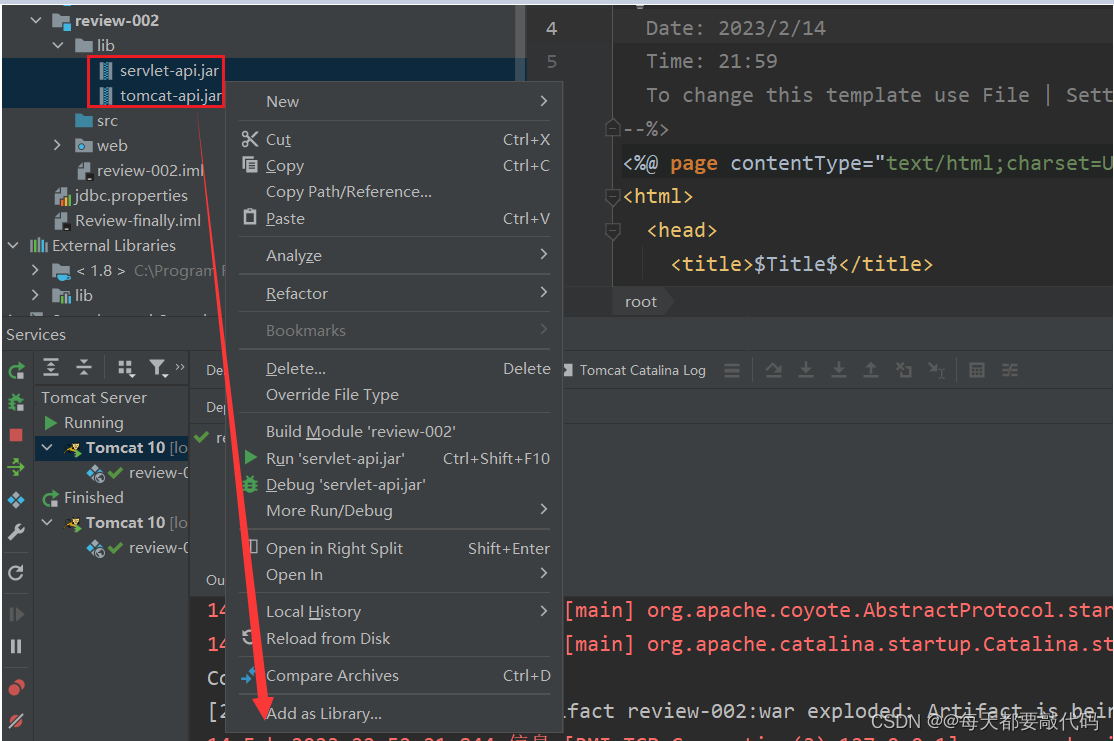Click the View Breakpoints red circles icon

[16, 687]
